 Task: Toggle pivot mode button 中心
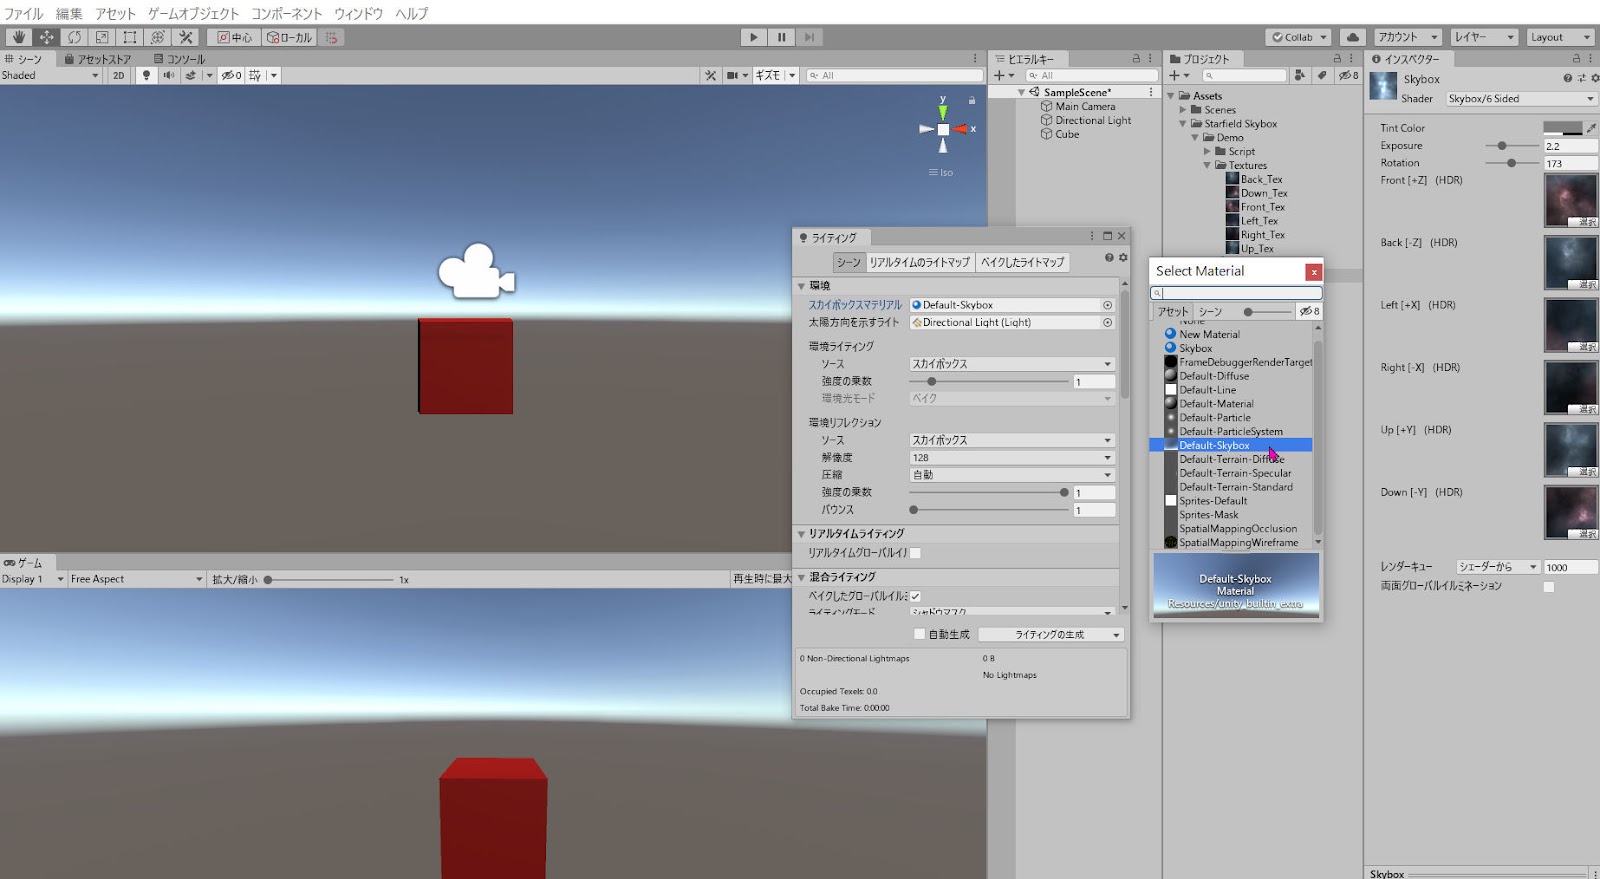pyautogui.click(x=235, y=37)
